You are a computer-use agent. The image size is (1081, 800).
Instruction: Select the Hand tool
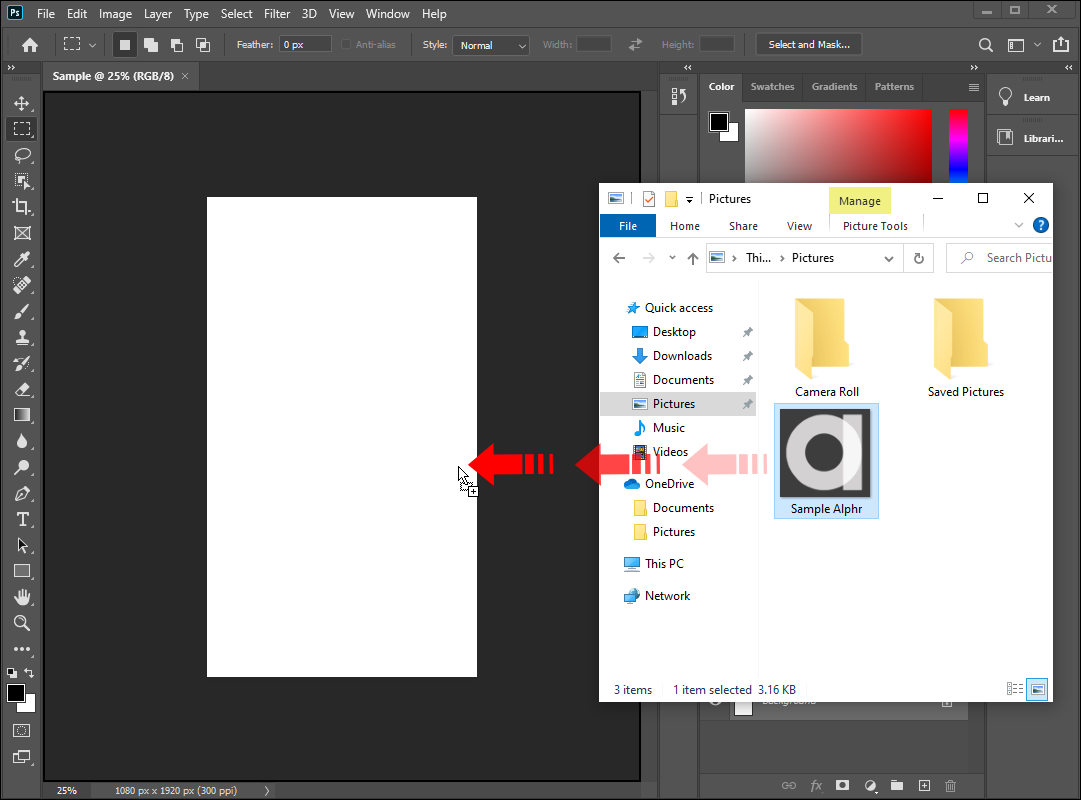tap(22, 597)
